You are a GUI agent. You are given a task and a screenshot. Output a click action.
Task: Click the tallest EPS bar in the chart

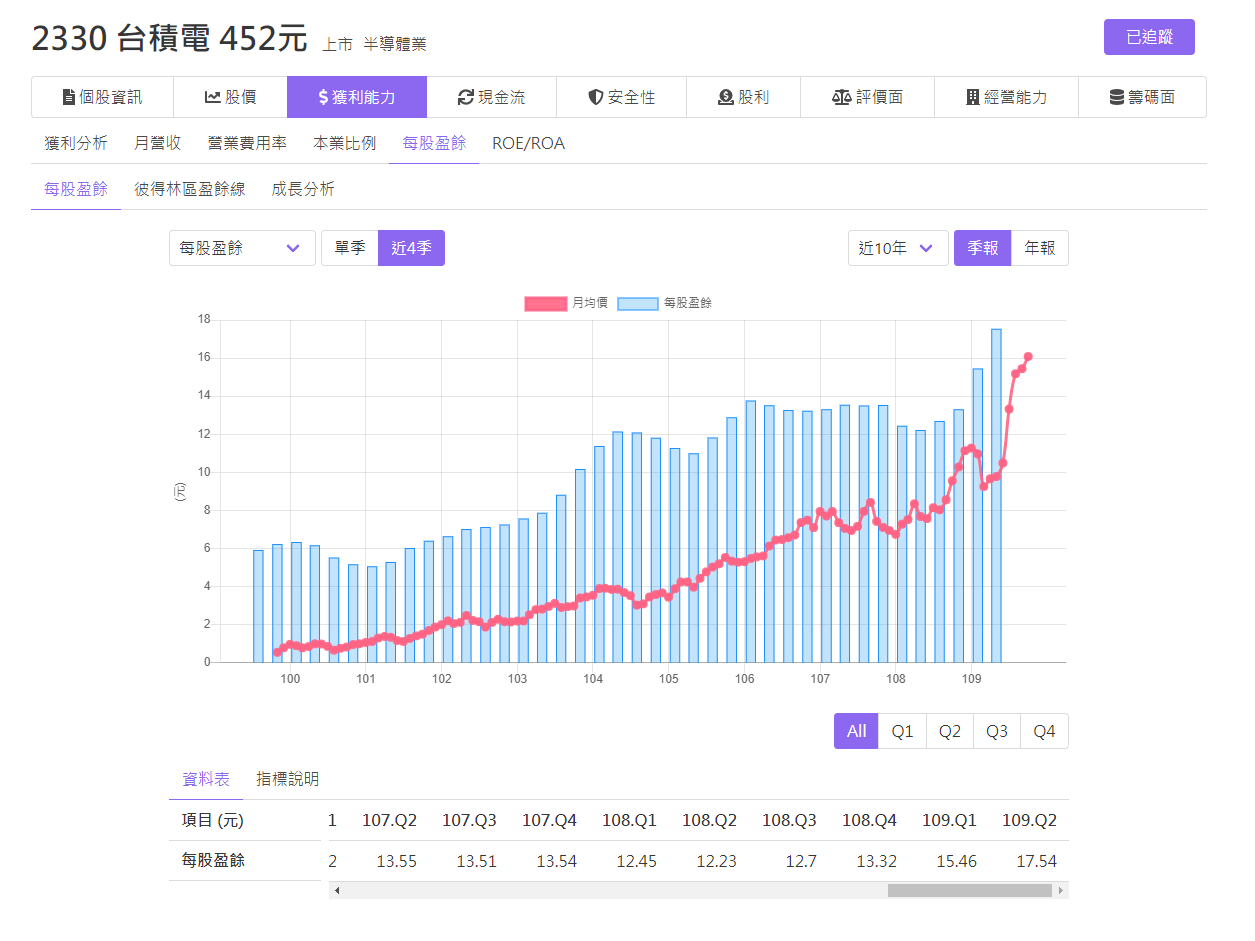click(x=996, y=495)
